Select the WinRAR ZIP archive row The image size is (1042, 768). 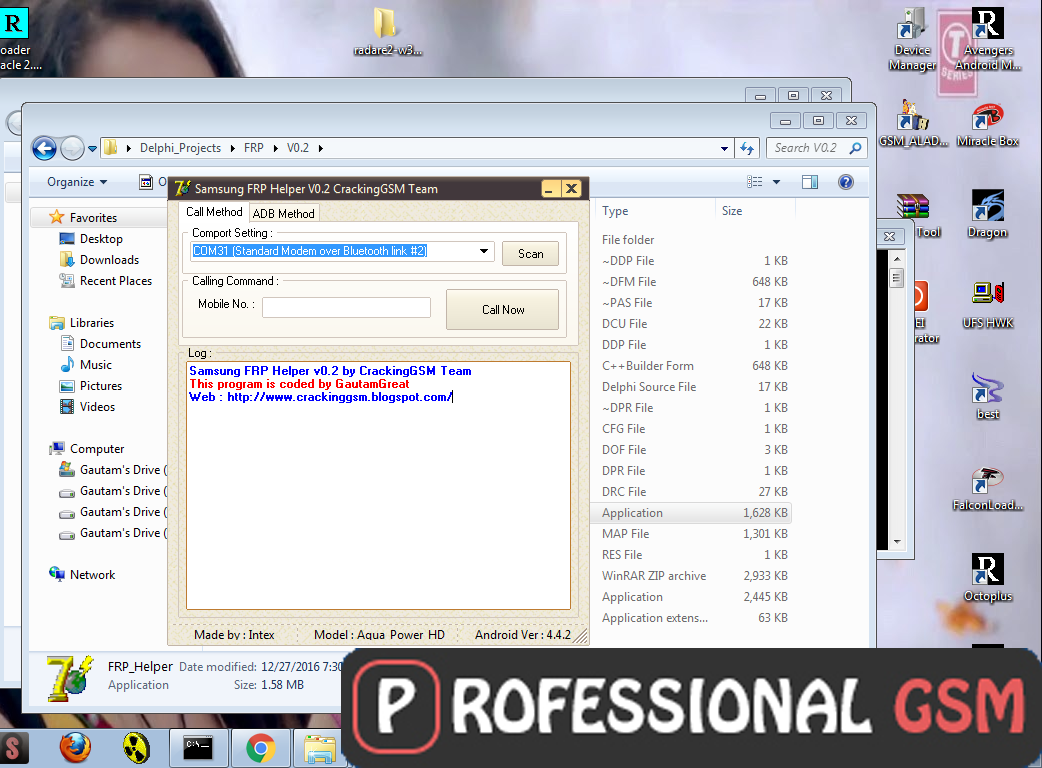pos(691,576)
